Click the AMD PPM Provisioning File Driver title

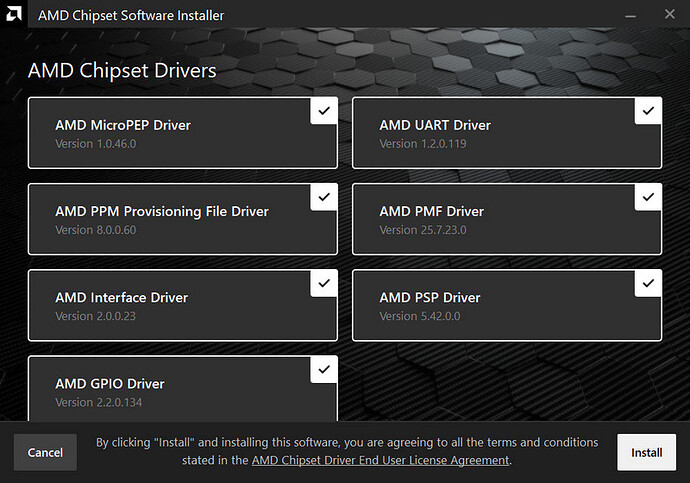pyautogui.click(x=161, y=212)
